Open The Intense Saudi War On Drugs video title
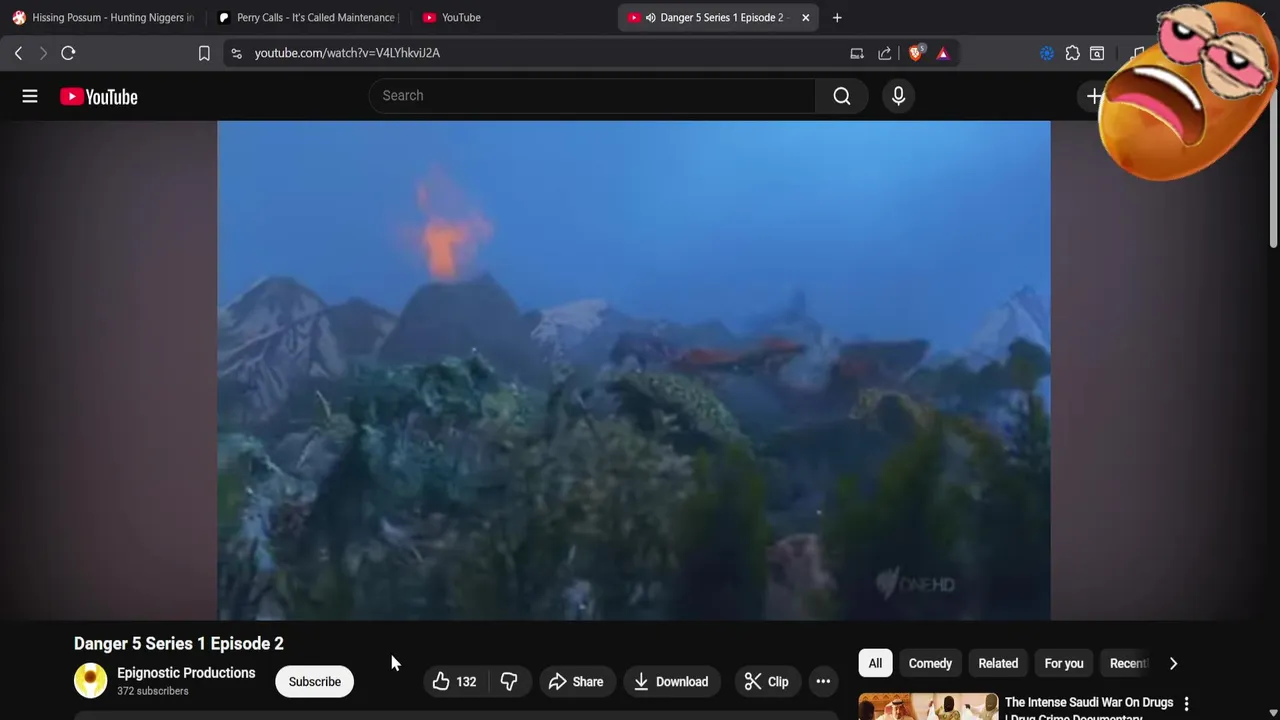The width and height of the screenshot is (1280, 720). click(x=1089, y=709)
